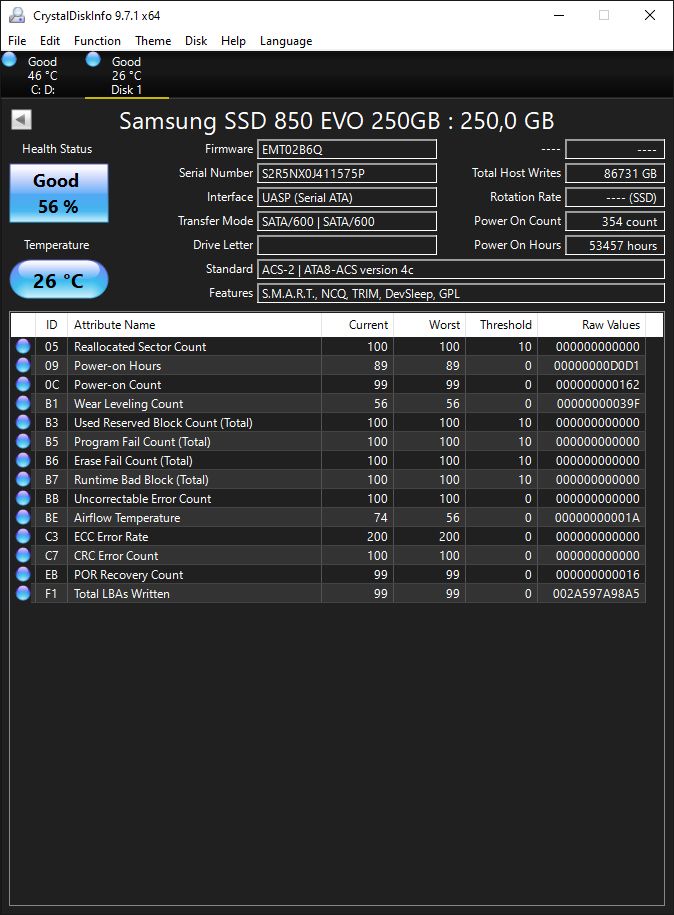Click status orb of Wear Leveling Count row

point(23,403)
